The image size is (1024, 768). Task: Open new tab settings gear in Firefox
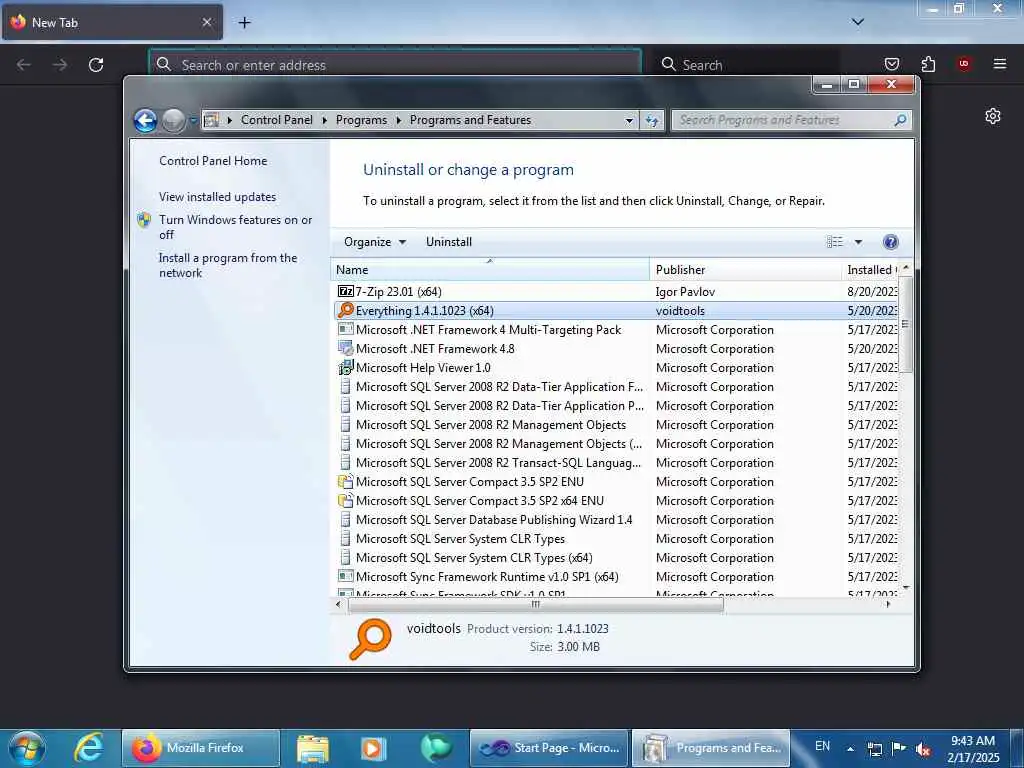993,116
